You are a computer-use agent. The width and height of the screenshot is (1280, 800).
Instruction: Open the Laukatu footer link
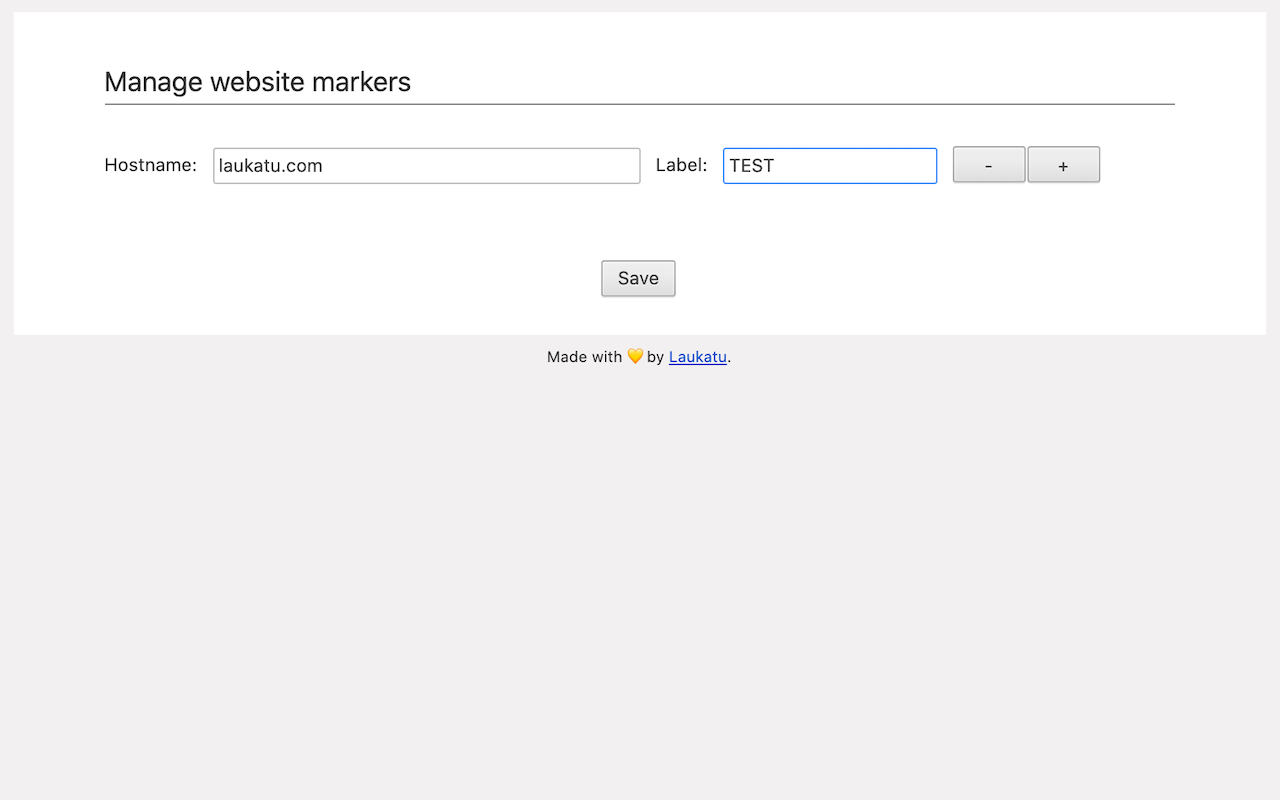(x=697, y=357)
